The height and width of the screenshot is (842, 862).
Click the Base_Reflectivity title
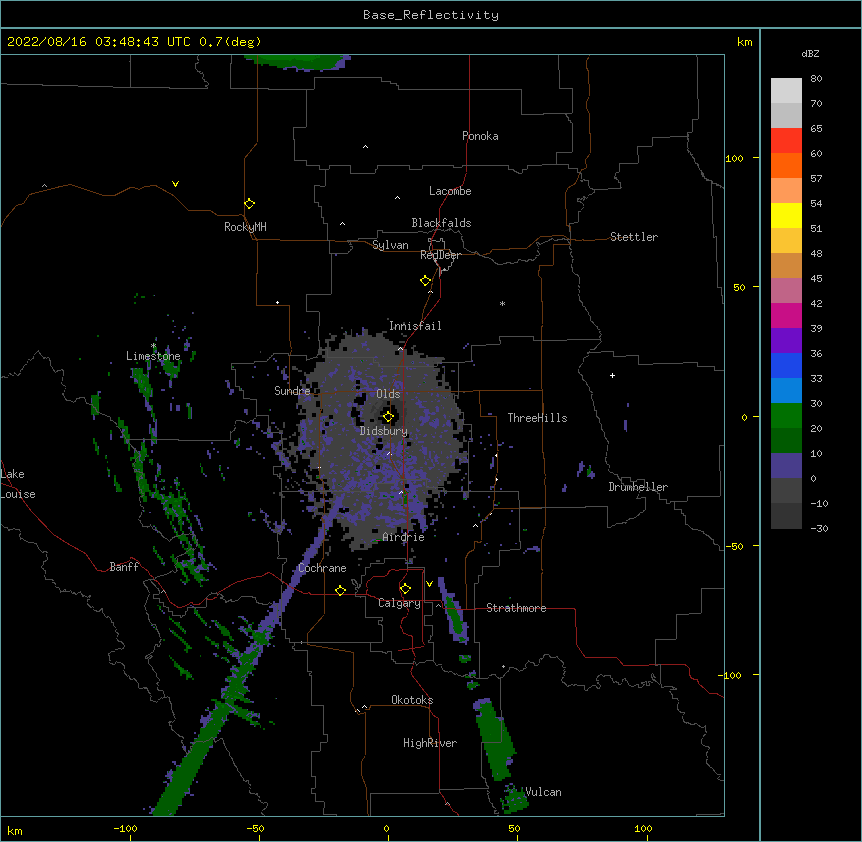click(x=431, y=15)
